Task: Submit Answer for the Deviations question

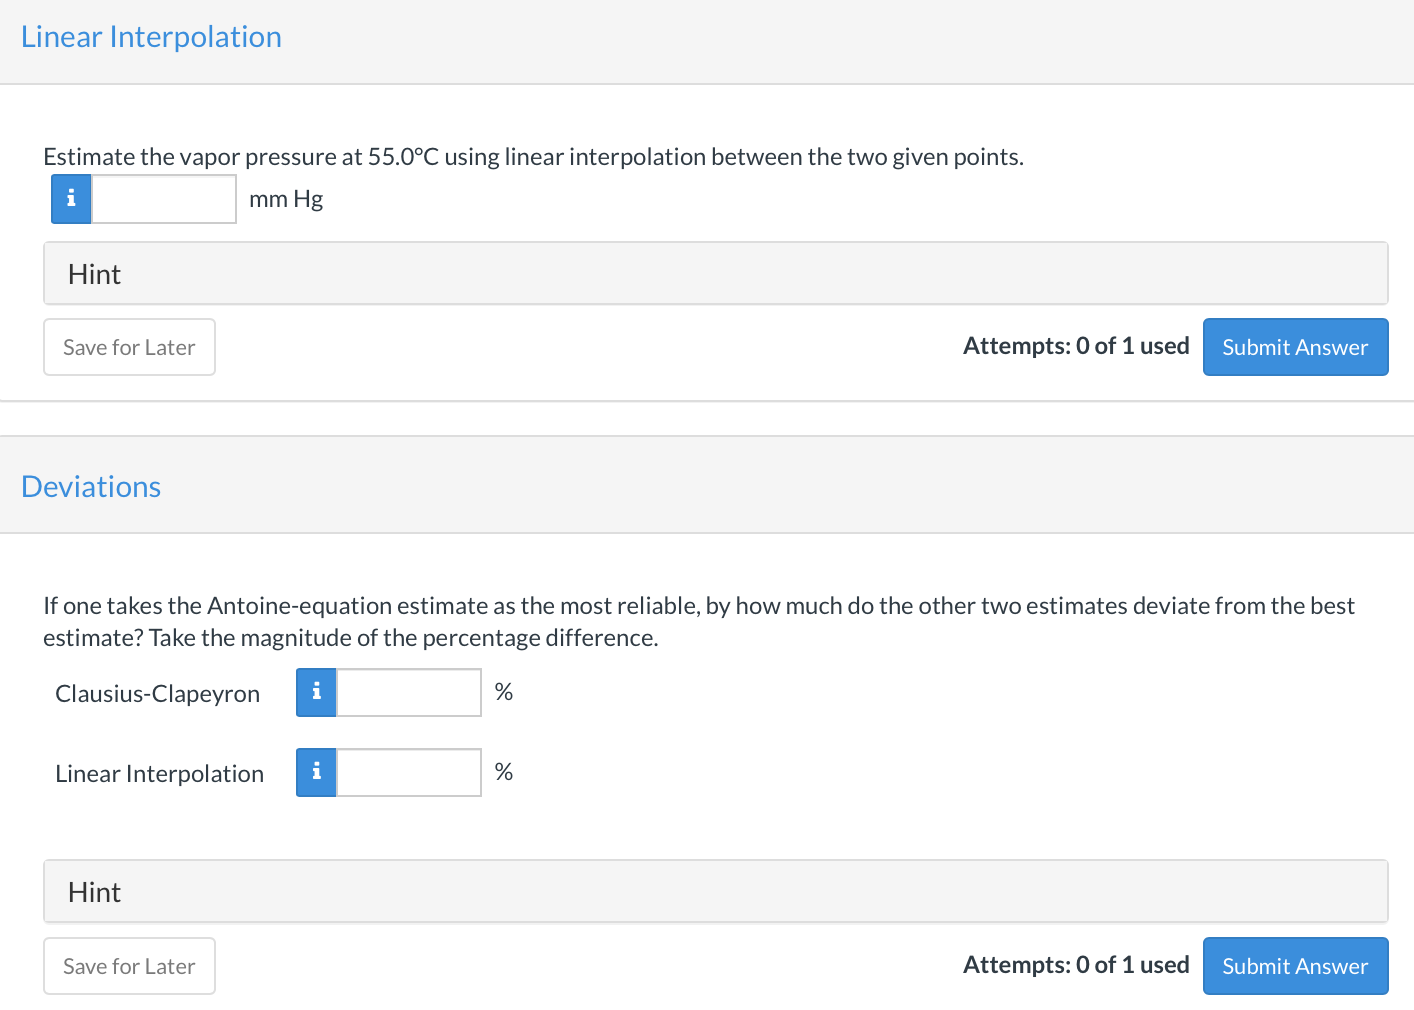Action: (x=1295, y=966)
